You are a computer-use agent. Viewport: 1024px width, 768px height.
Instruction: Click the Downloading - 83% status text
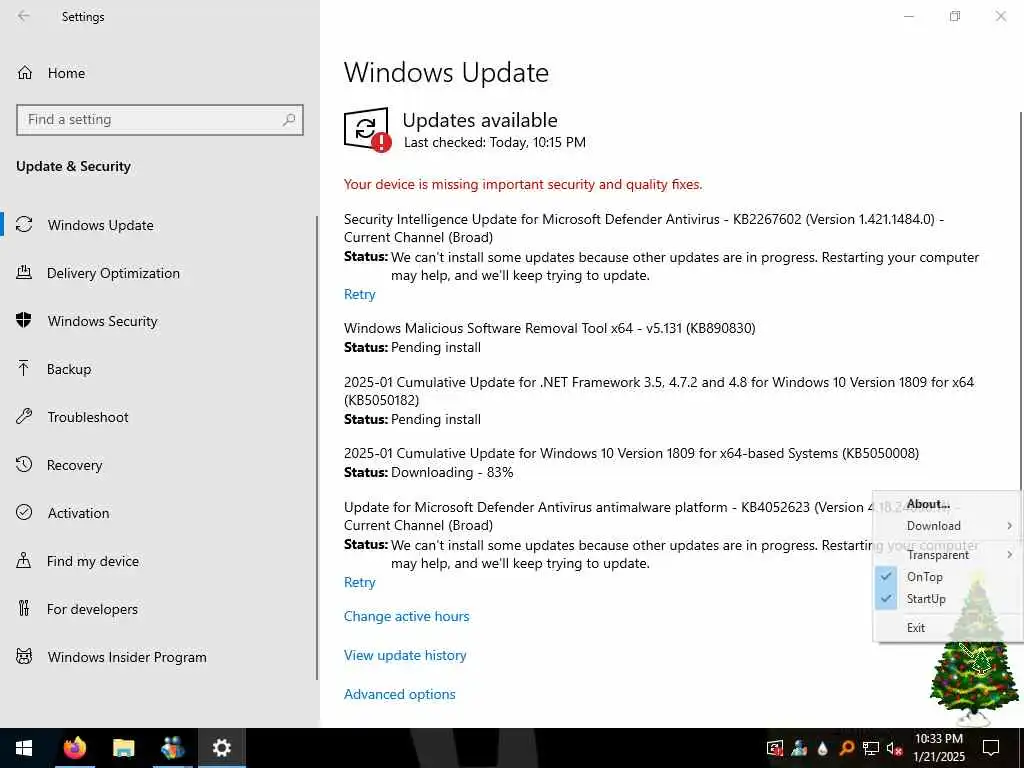coord(452,472)
